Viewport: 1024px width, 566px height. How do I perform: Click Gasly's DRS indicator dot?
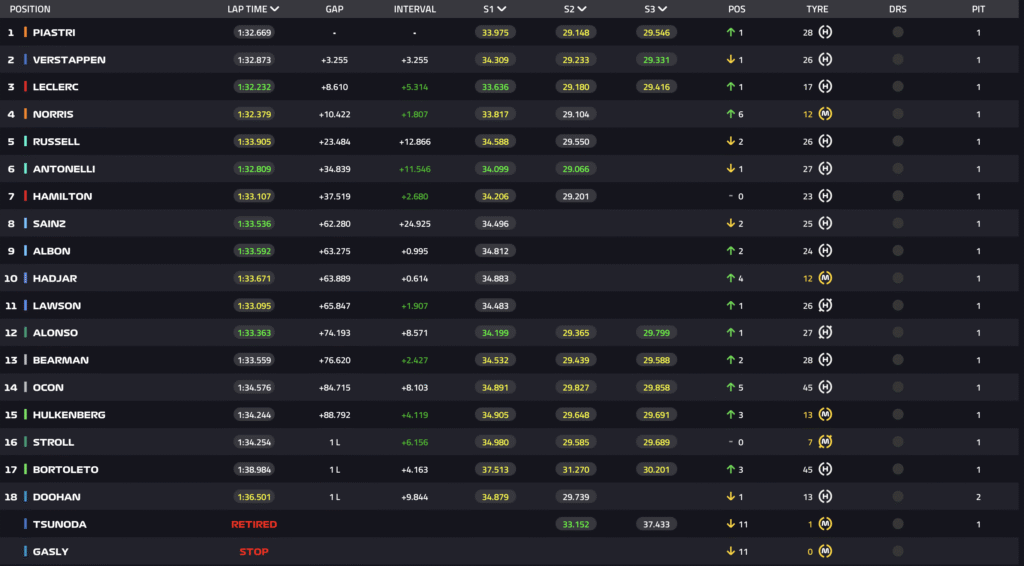[x=898, y=552]
